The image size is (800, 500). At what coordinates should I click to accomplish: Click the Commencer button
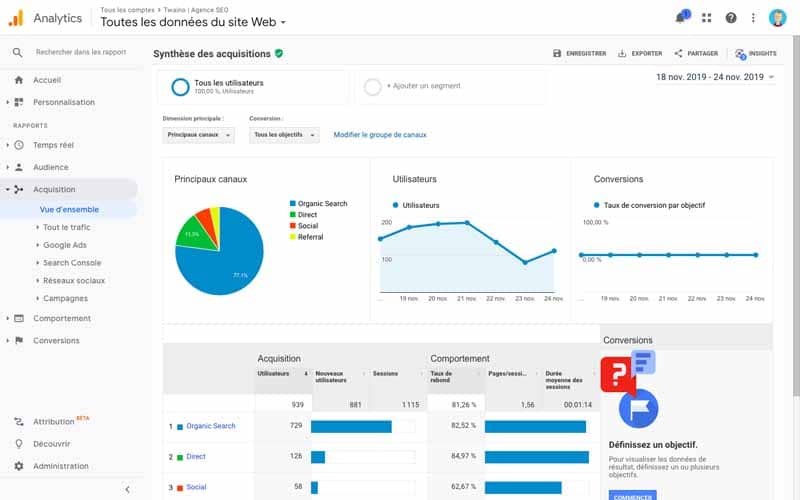[633, 495]
